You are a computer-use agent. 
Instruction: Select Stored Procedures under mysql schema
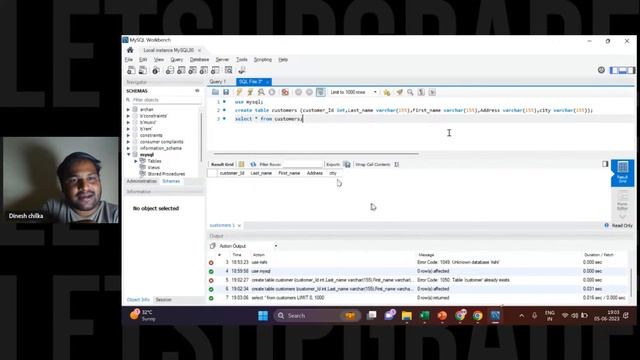[x=166, y=174]
